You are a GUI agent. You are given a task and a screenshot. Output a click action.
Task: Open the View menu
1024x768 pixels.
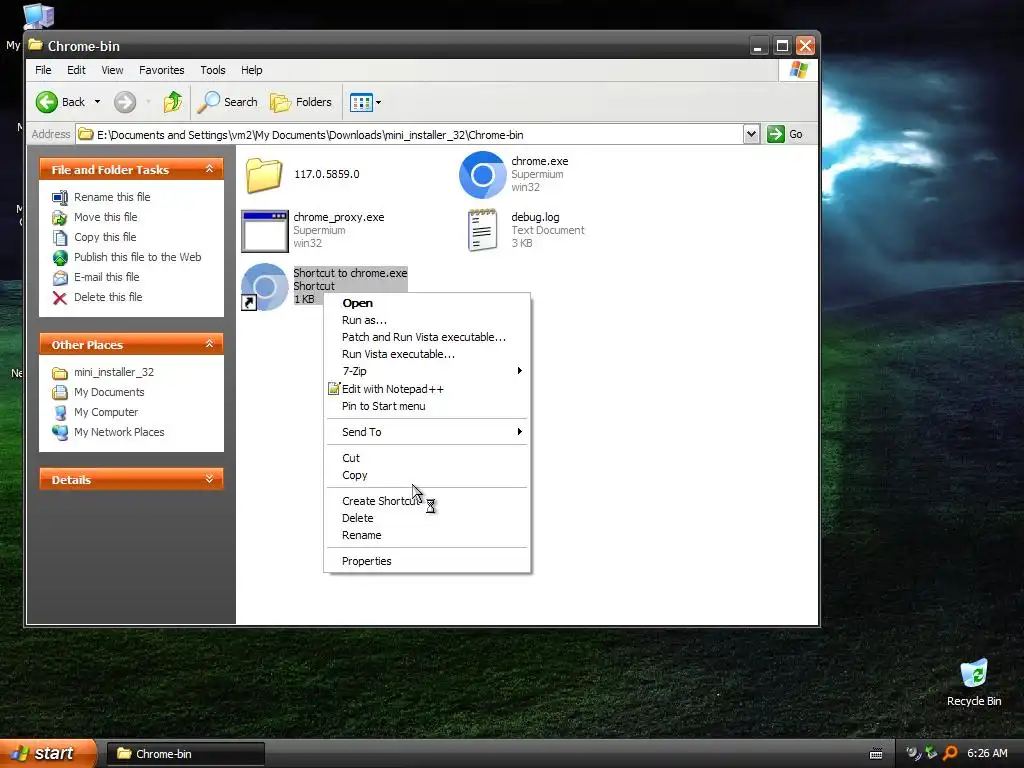point(112,70)
